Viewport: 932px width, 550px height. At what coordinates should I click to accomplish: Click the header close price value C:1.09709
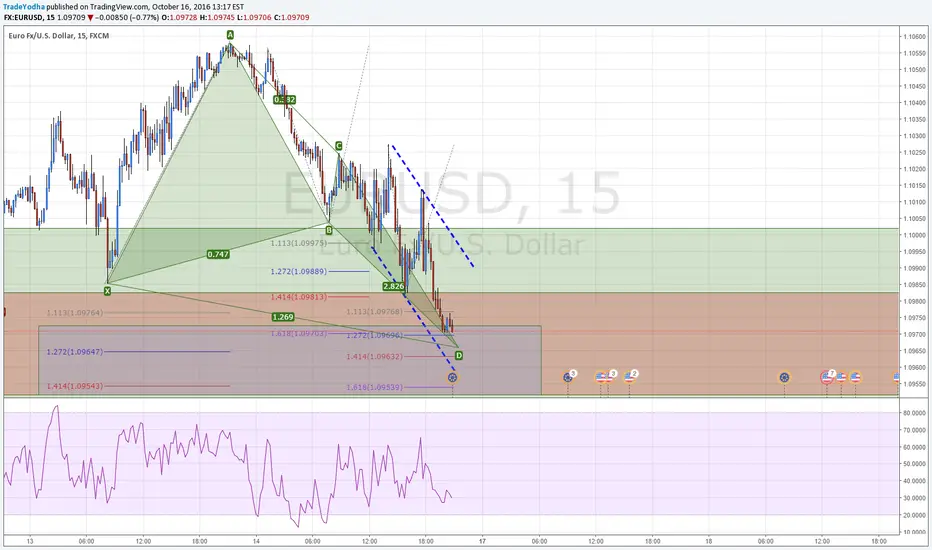tap(291, 18)
